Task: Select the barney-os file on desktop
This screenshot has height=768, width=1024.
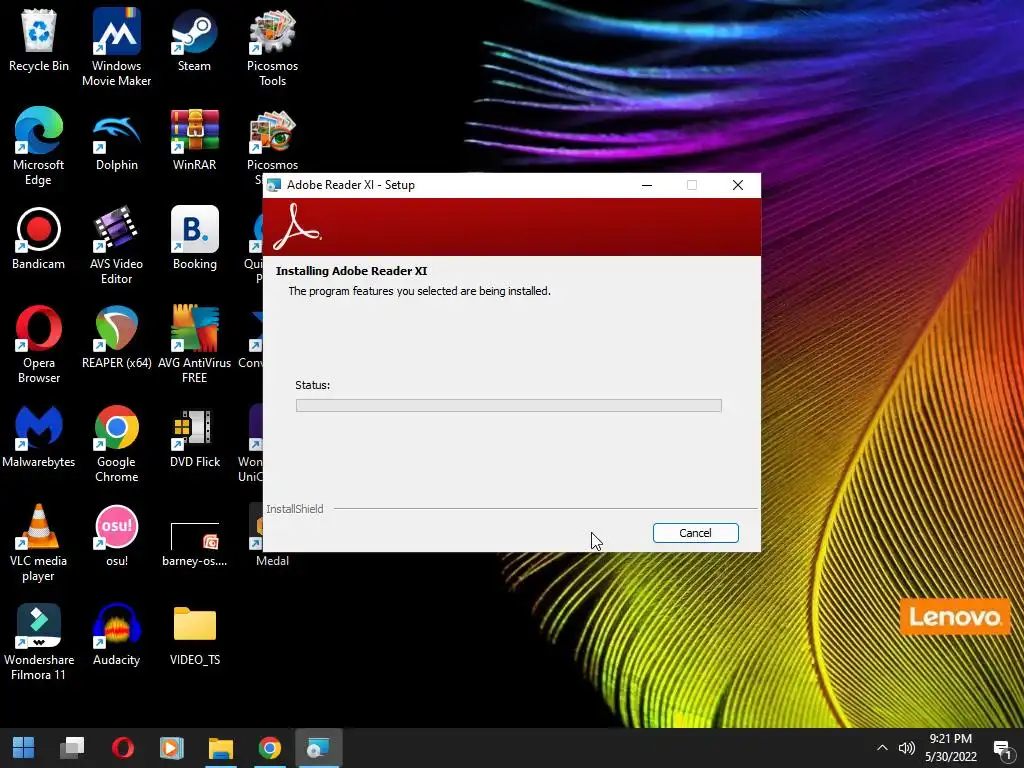Action: click(195, 543)
